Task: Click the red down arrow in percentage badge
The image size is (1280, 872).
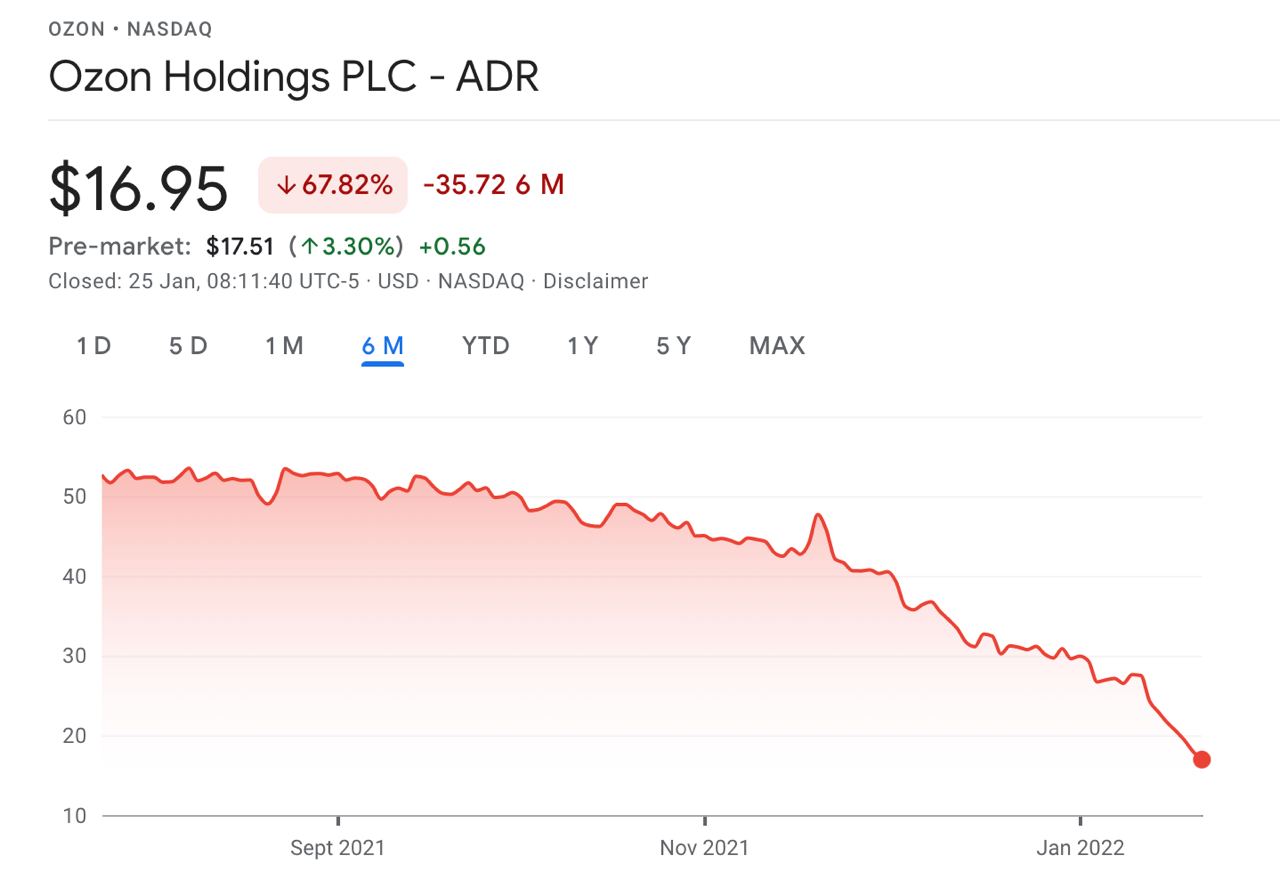Action: pyautogui.click(x=286, y=185)
